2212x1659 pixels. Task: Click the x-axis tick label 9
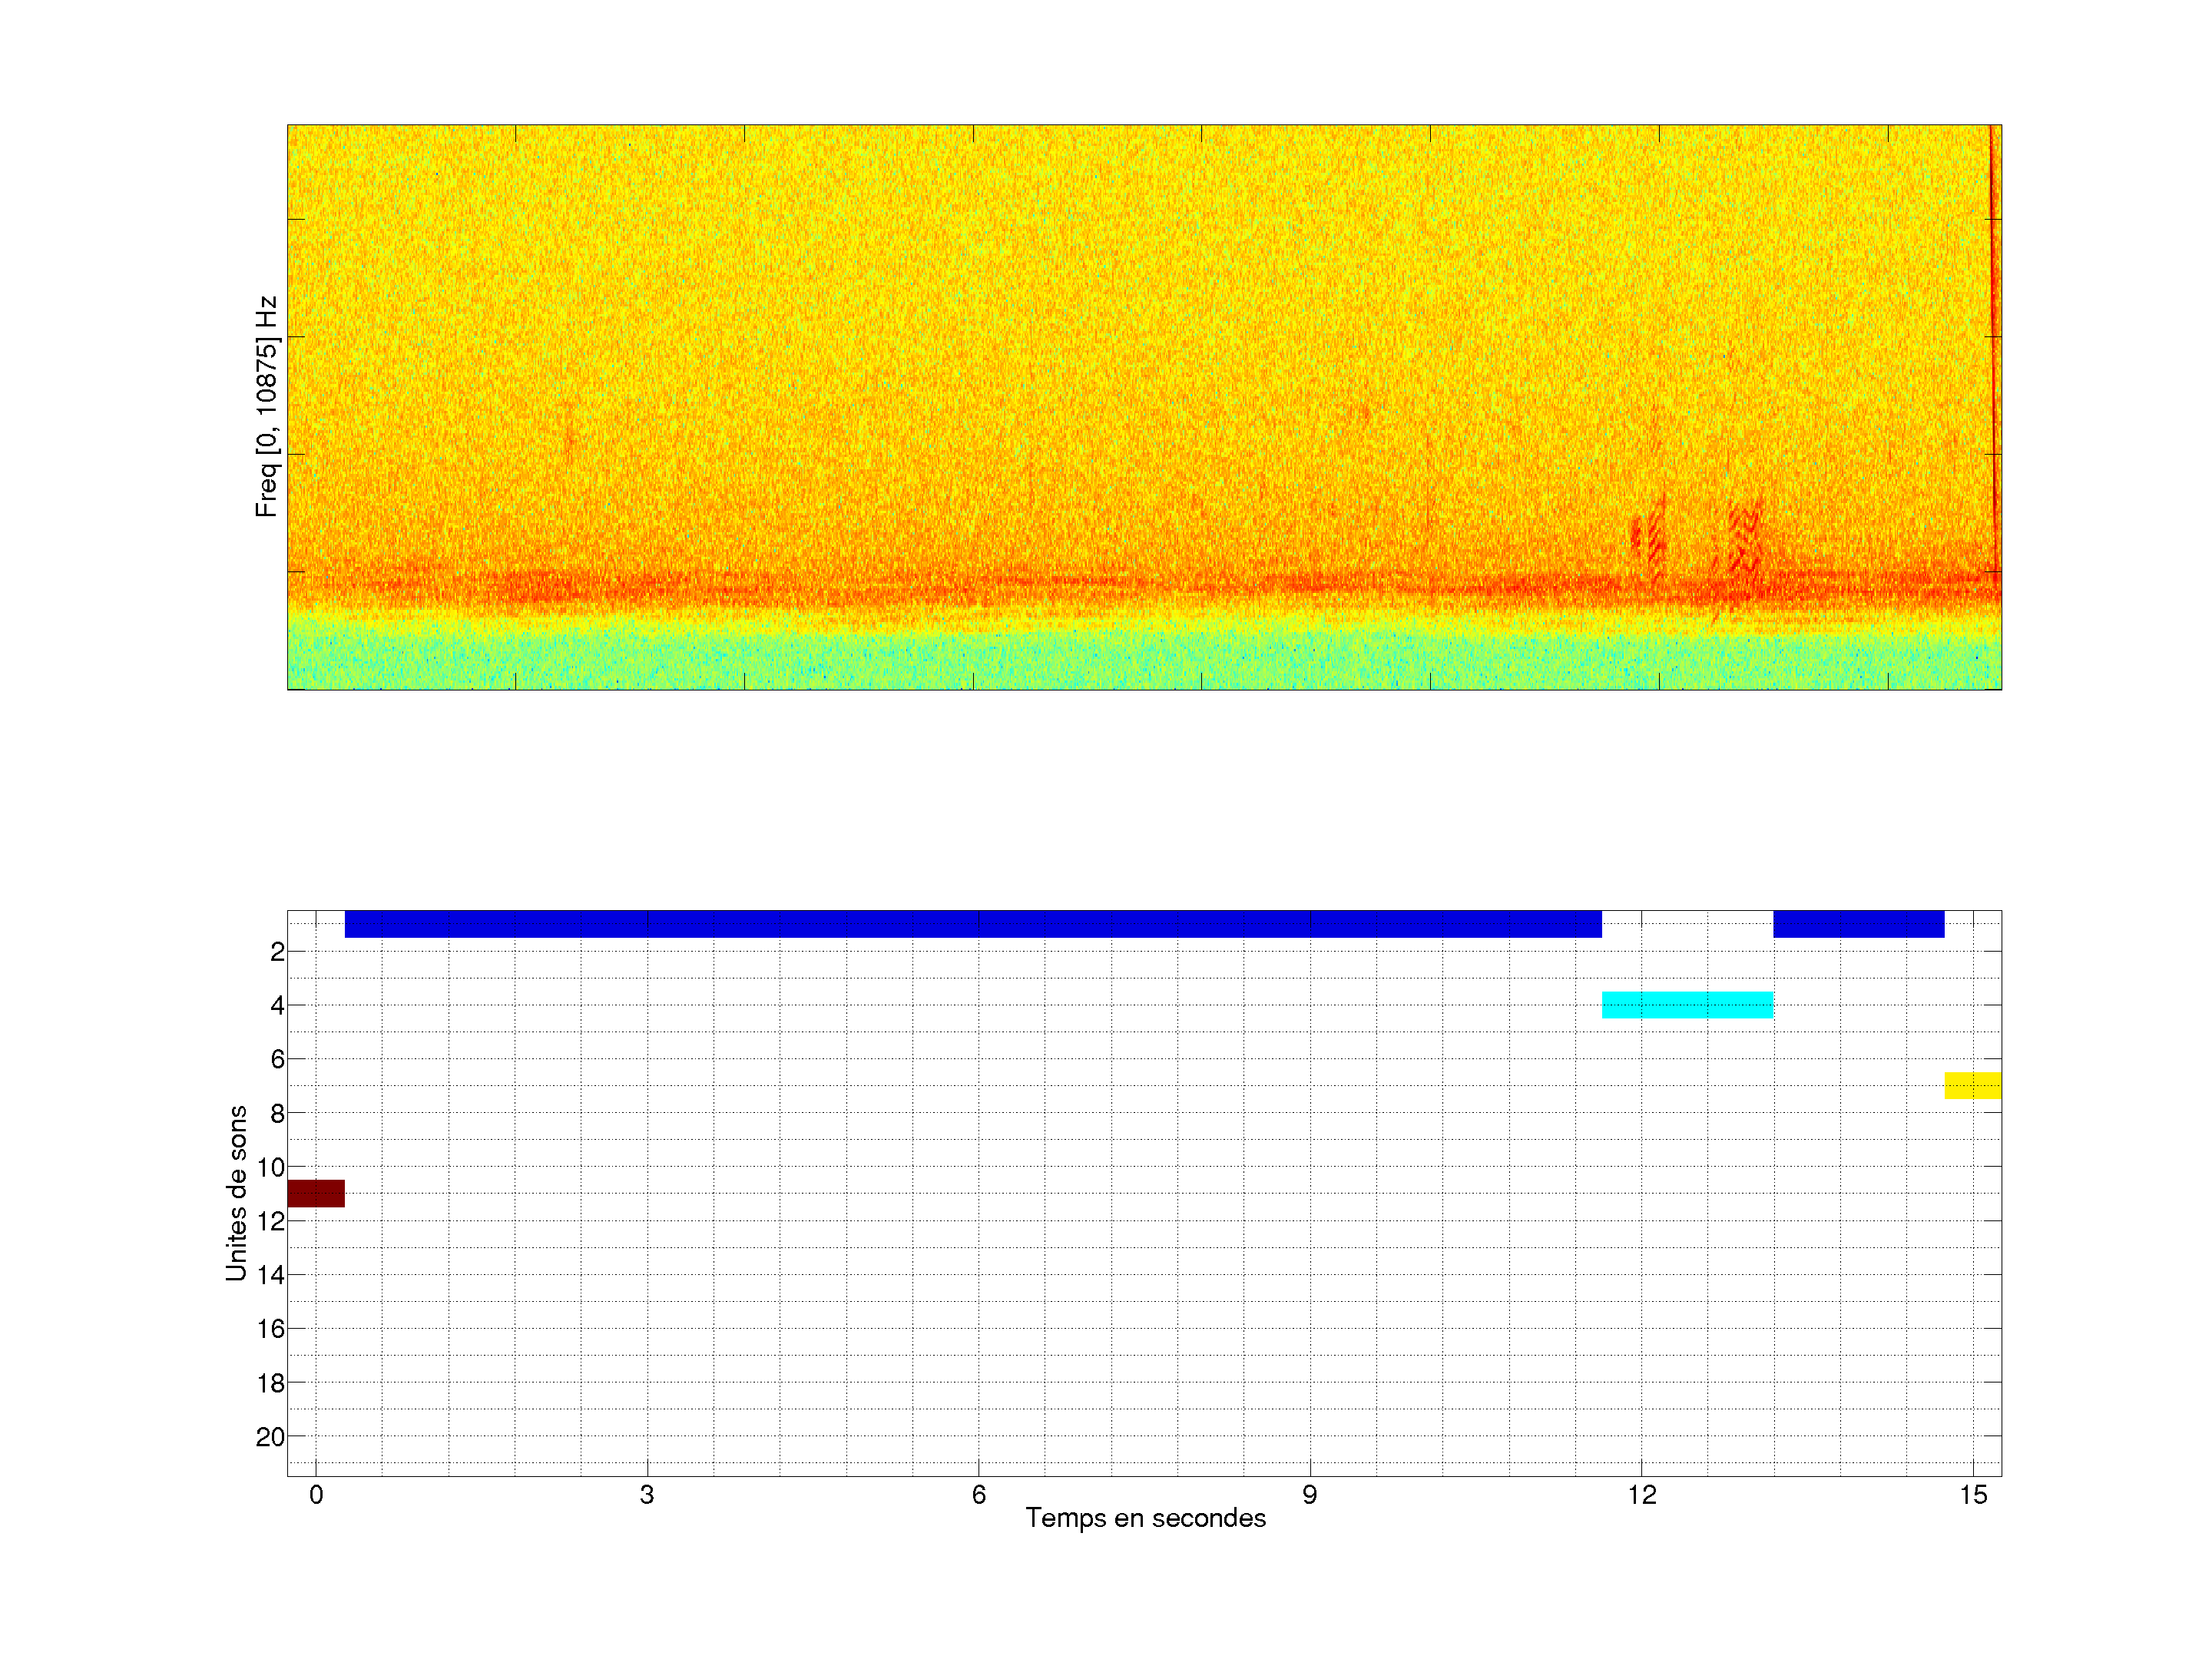[x=1309, y=1495]
